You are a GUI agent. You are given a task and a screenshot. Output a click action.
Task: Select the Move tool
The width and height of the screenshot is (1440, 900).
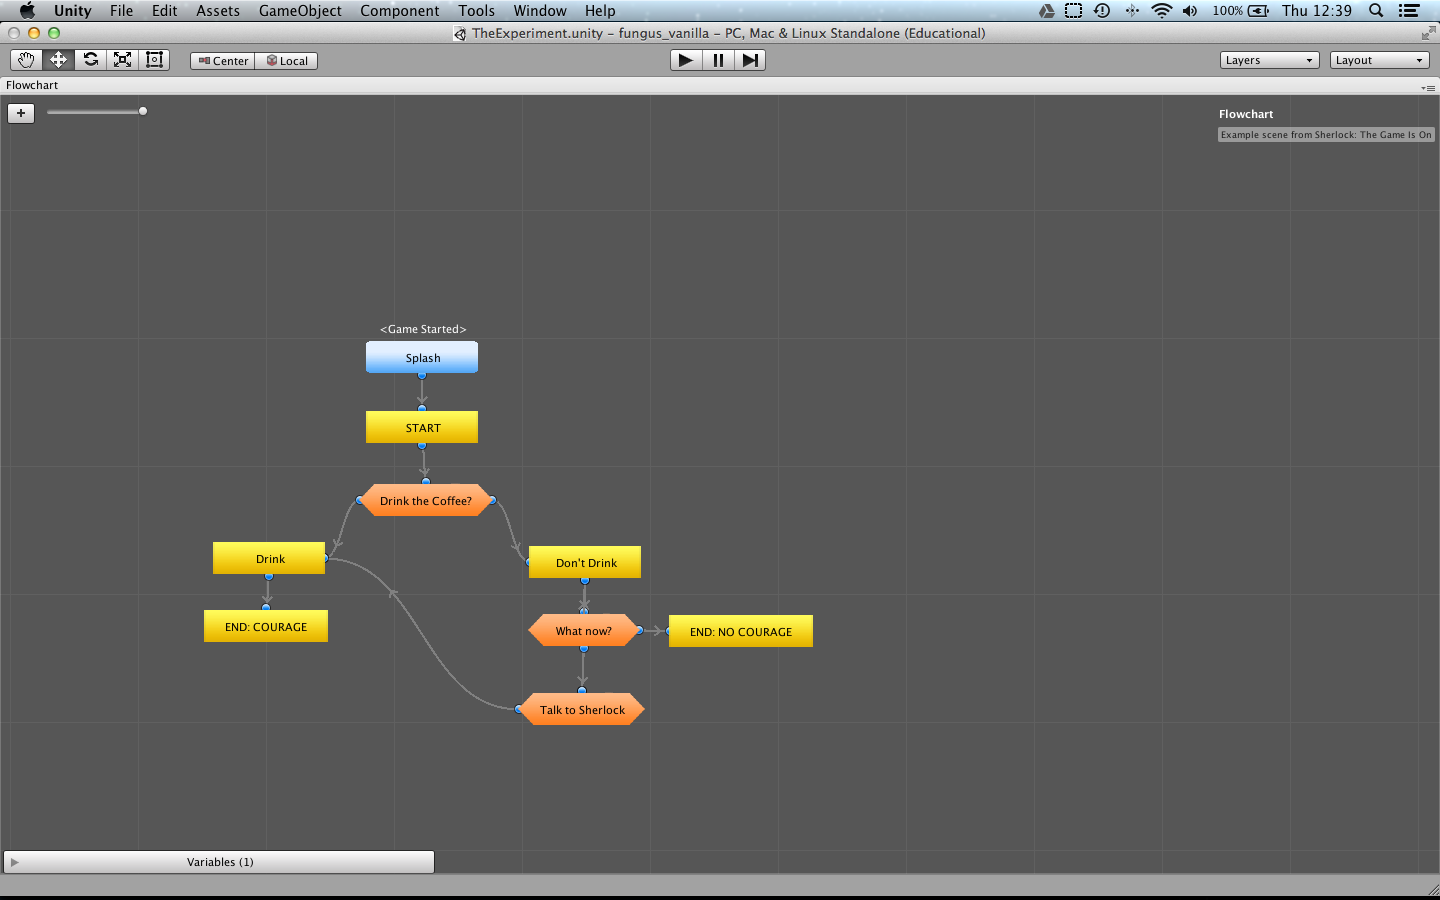[58, 60]
